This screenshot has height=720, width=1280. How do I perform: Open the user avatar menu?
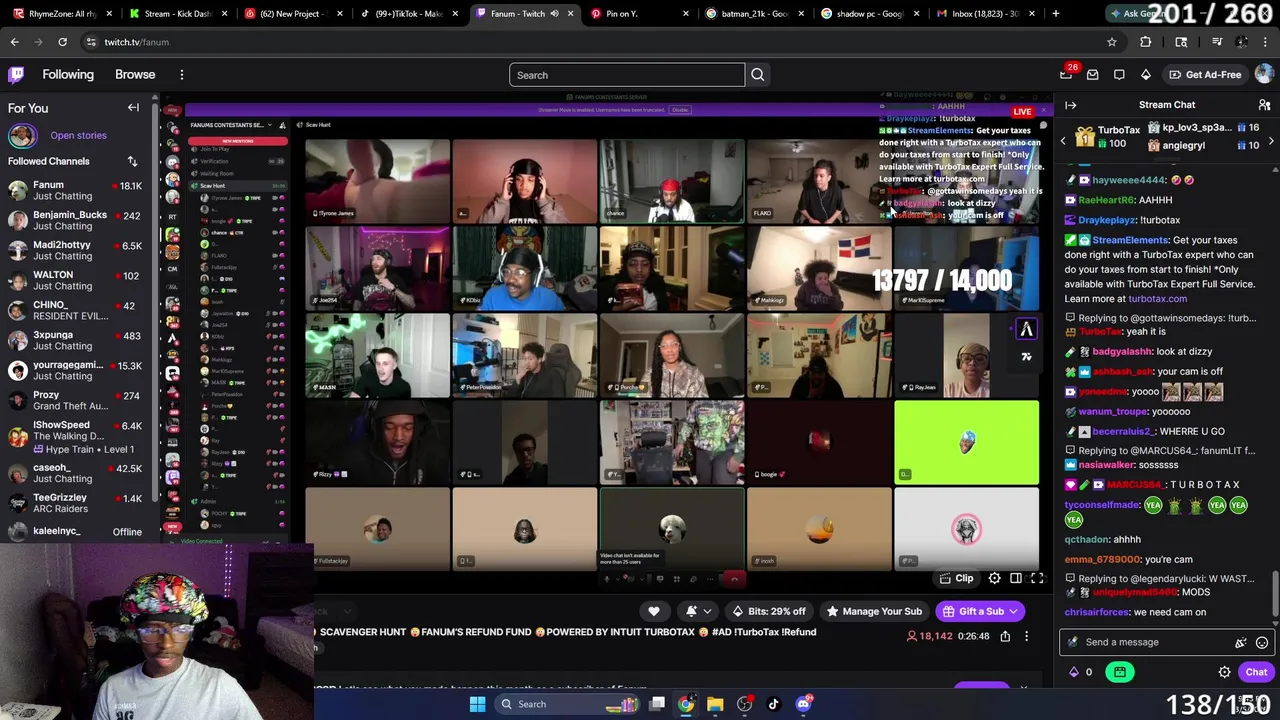tap(1264, 74)
